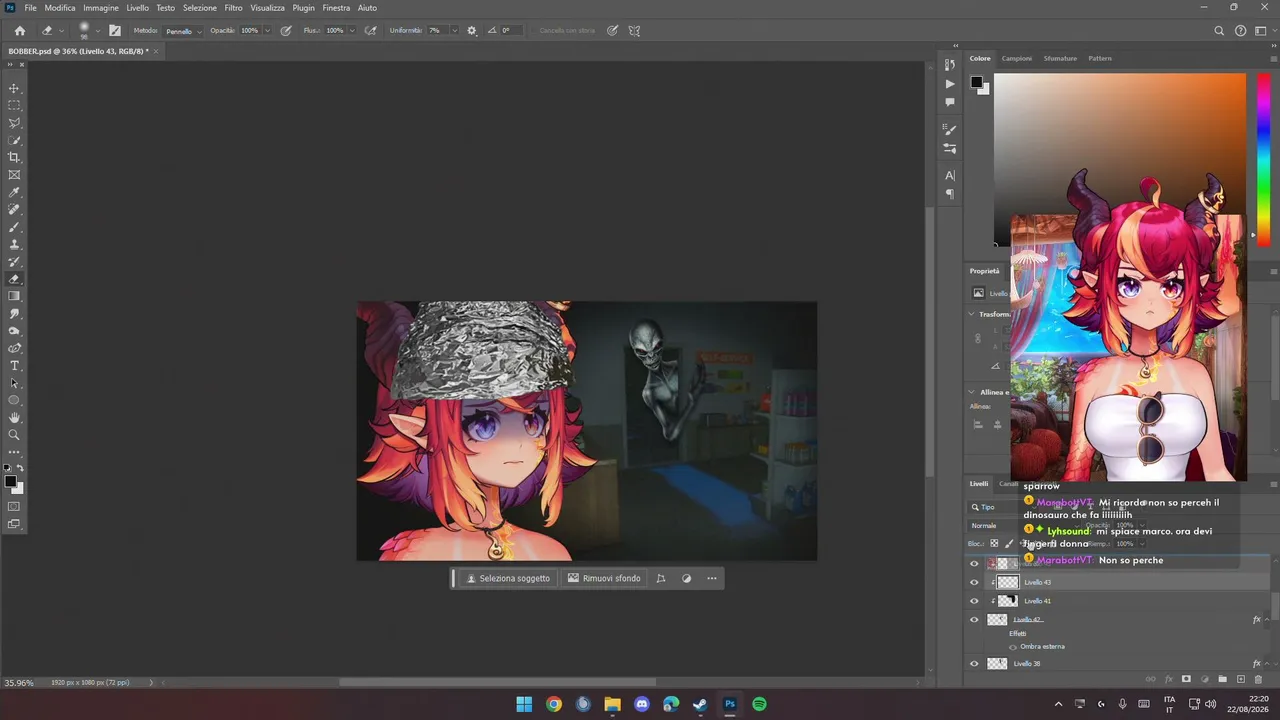Select the Eyedropper tool
Screen dimensions: 1280x720
[x=14, y=192]
